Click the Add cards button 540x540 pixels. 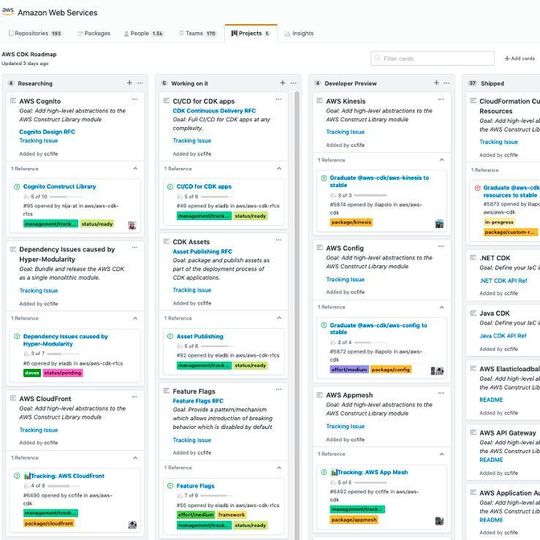click(520, 59)
